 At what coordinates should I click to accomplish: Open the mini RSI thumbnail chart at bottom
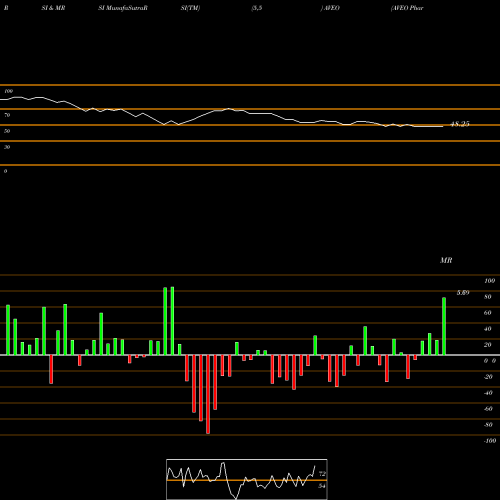(x=247, y=479)
